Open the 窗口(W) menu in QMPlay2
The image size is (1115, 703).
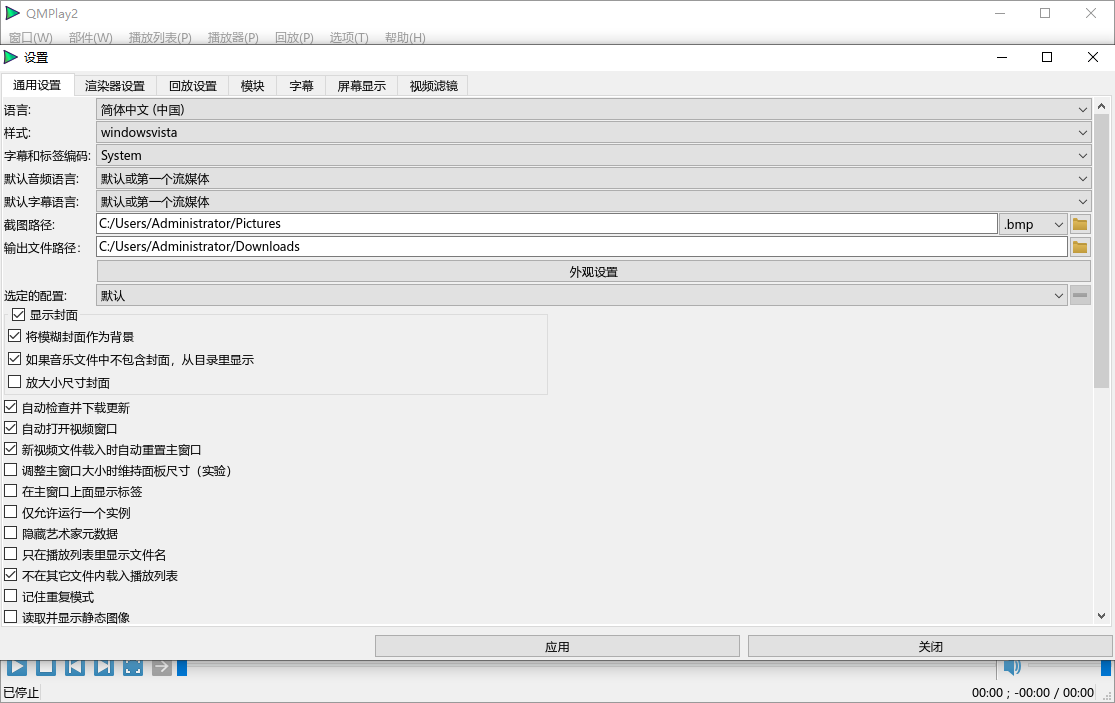[x=31, y=37]
